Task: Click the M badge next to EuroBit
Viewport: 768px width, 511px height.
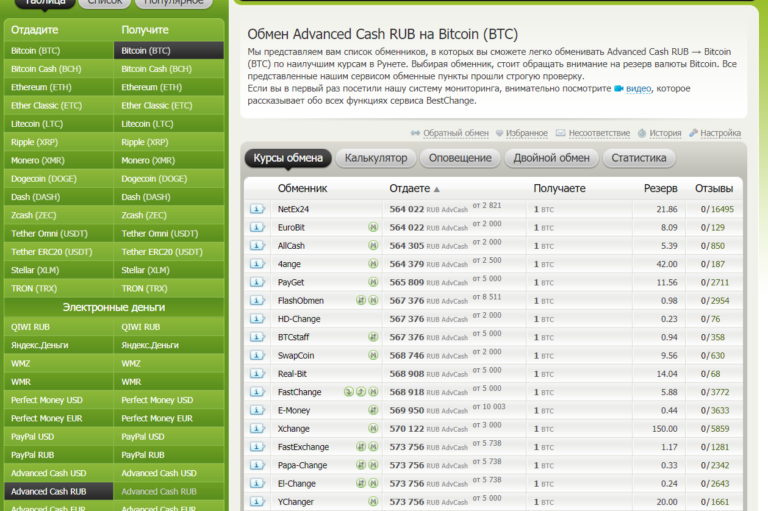Action: tap(373, 227)
